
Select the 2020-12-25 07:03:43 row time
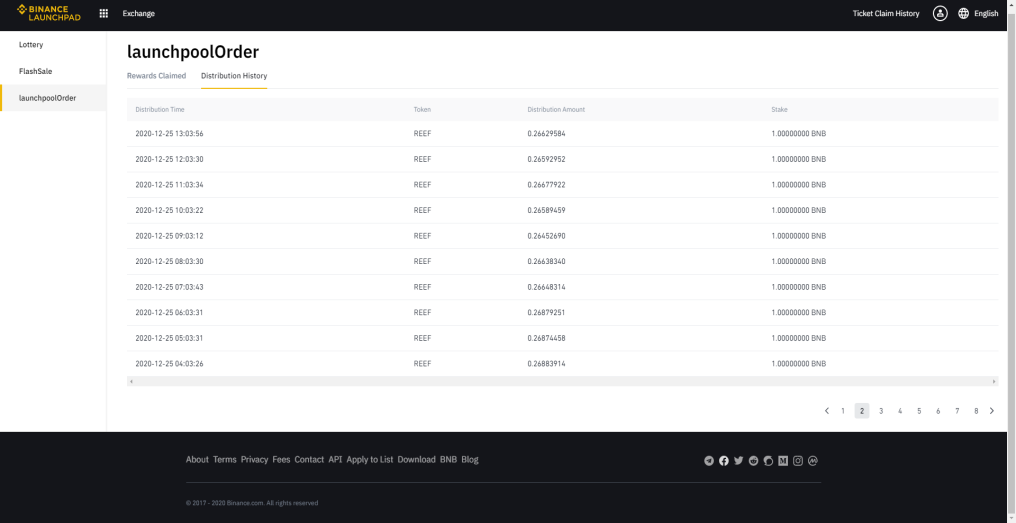170,287
